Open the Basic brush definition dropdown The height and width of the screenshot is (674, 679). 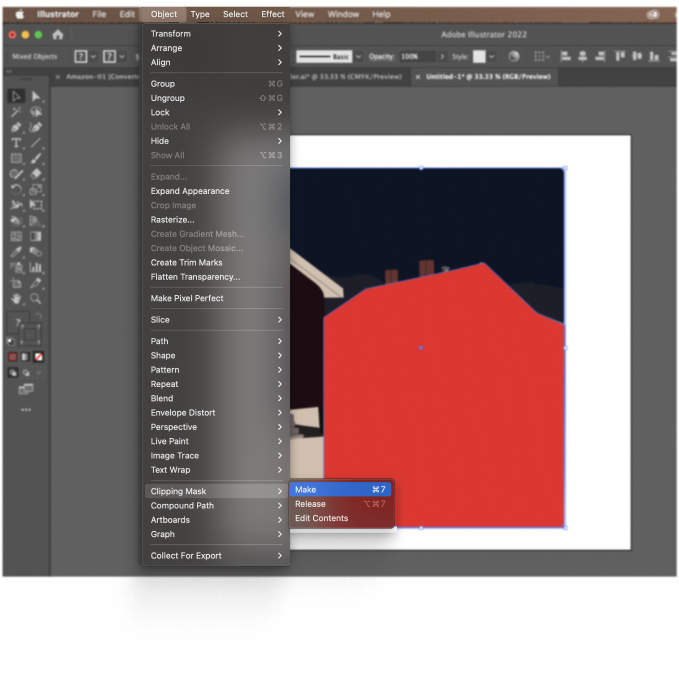tap(358, 57)
